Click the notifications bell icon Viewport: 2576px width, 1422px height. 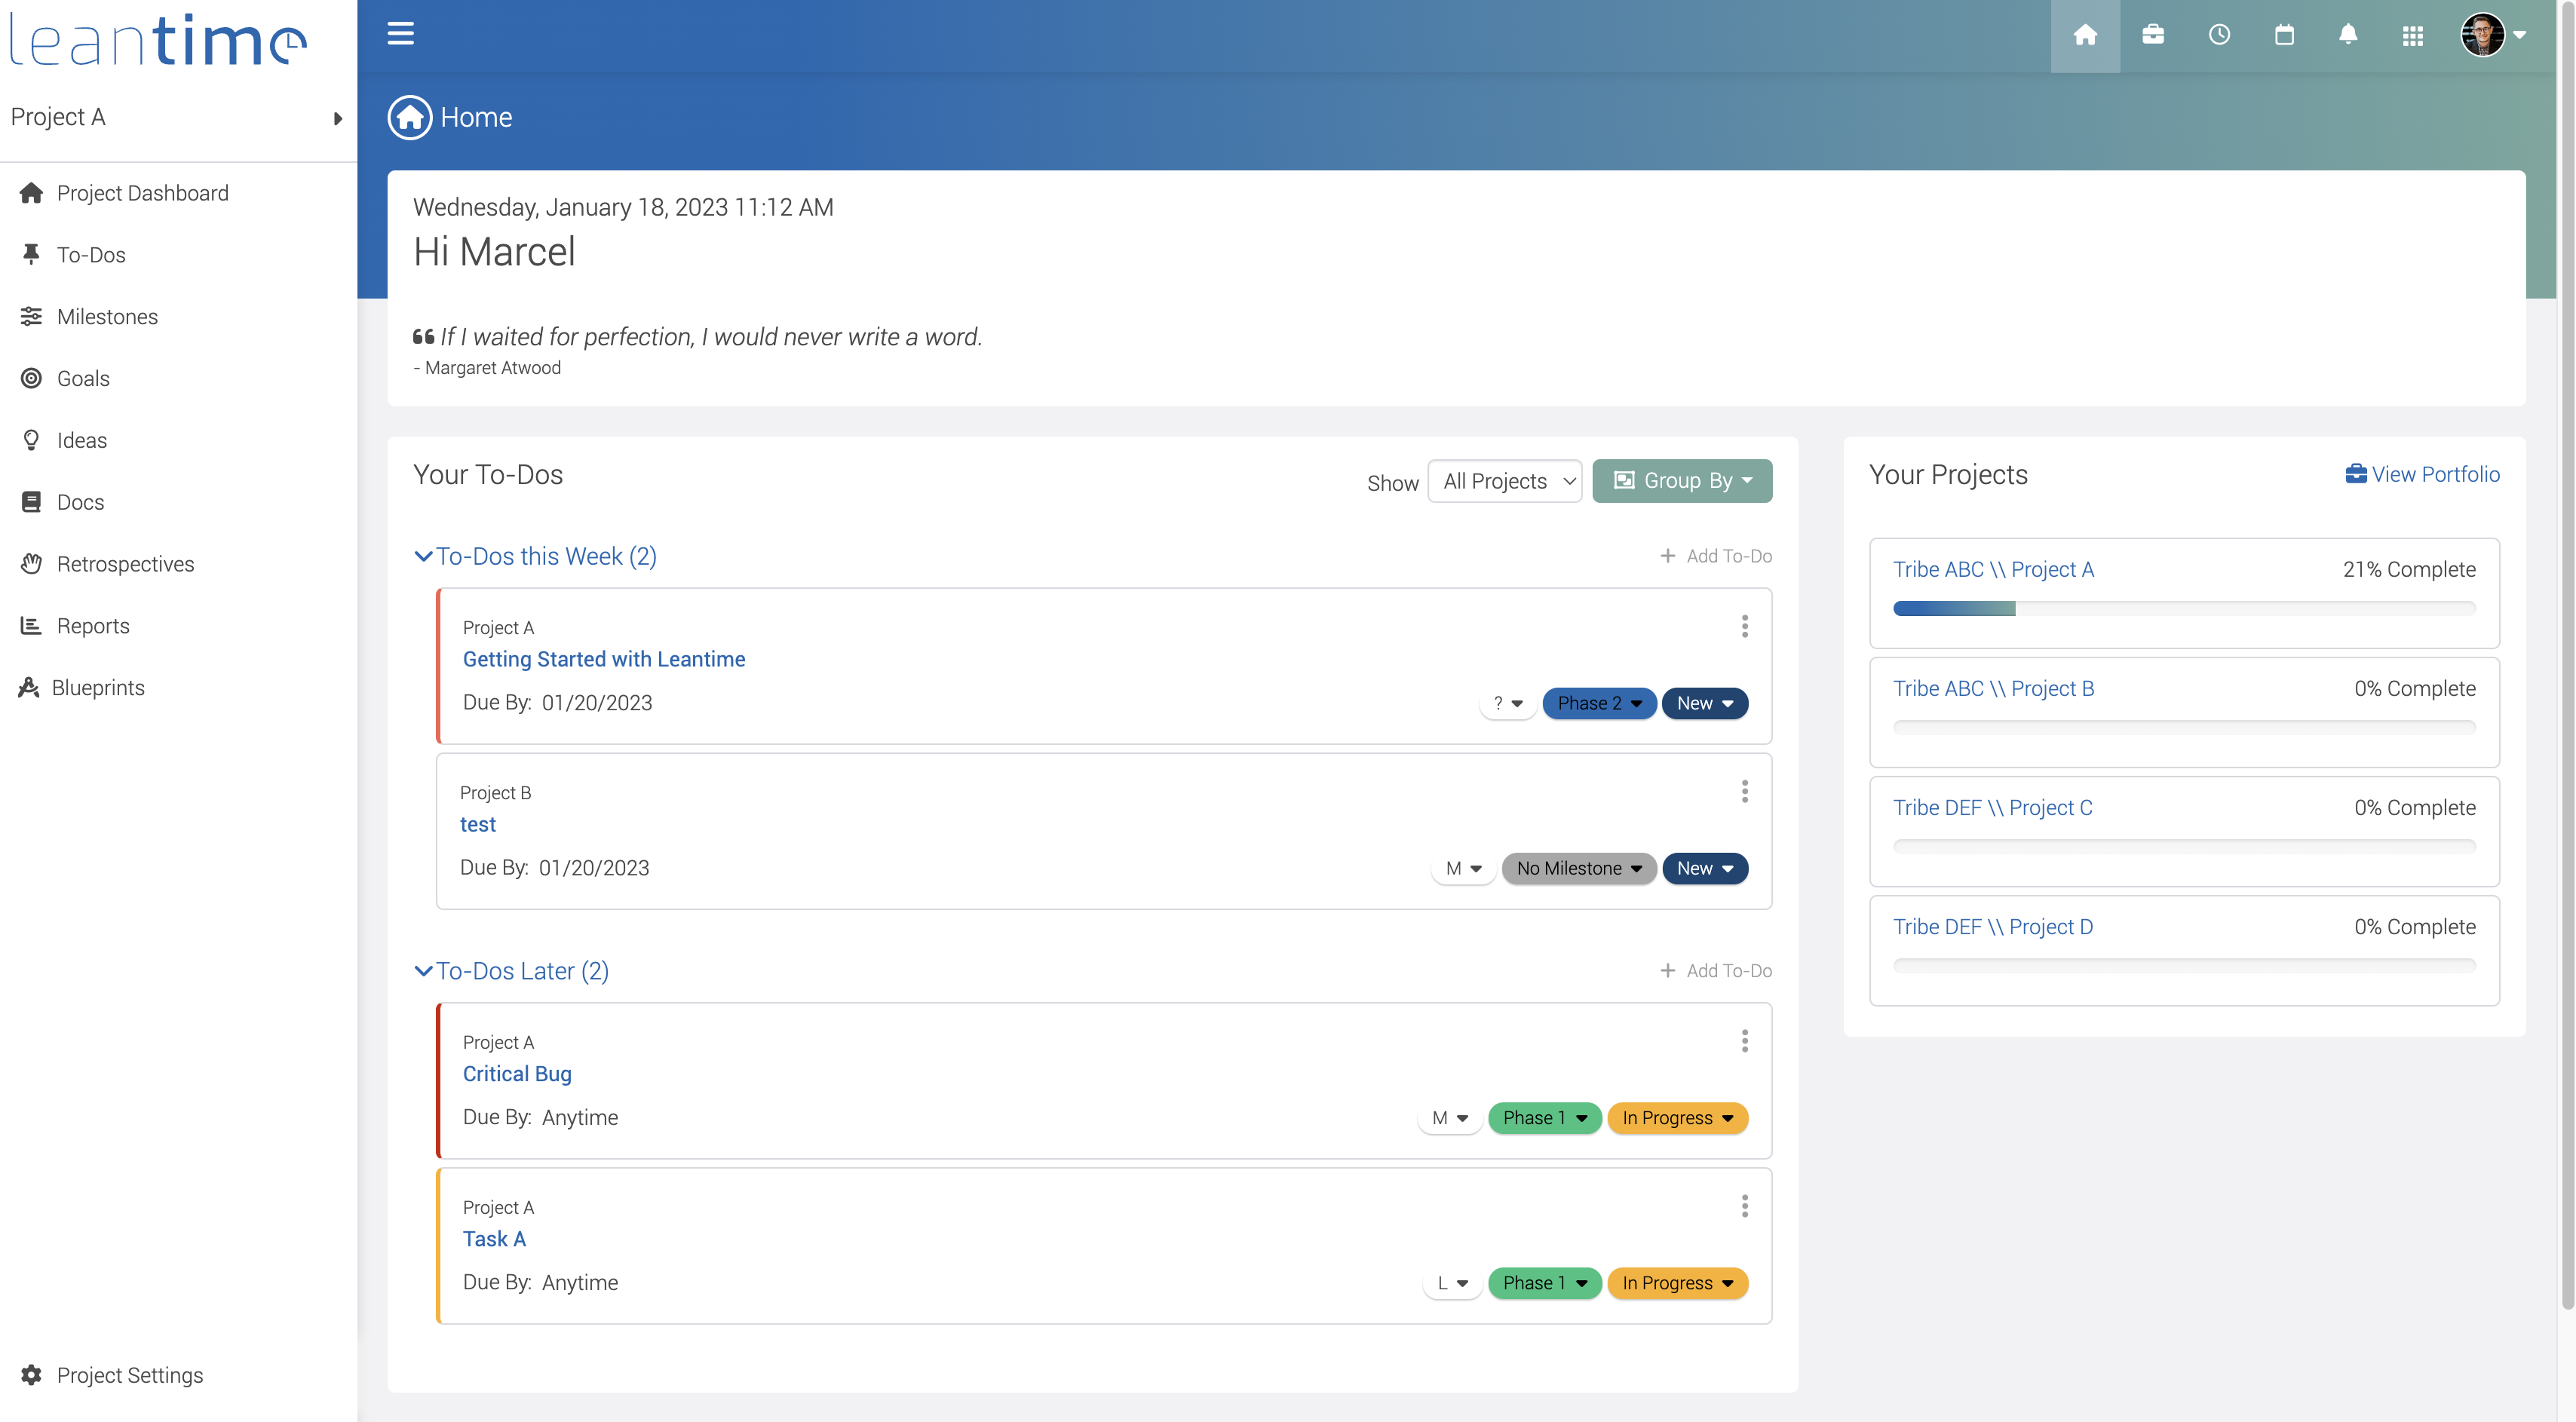(x=2348, y=35)
